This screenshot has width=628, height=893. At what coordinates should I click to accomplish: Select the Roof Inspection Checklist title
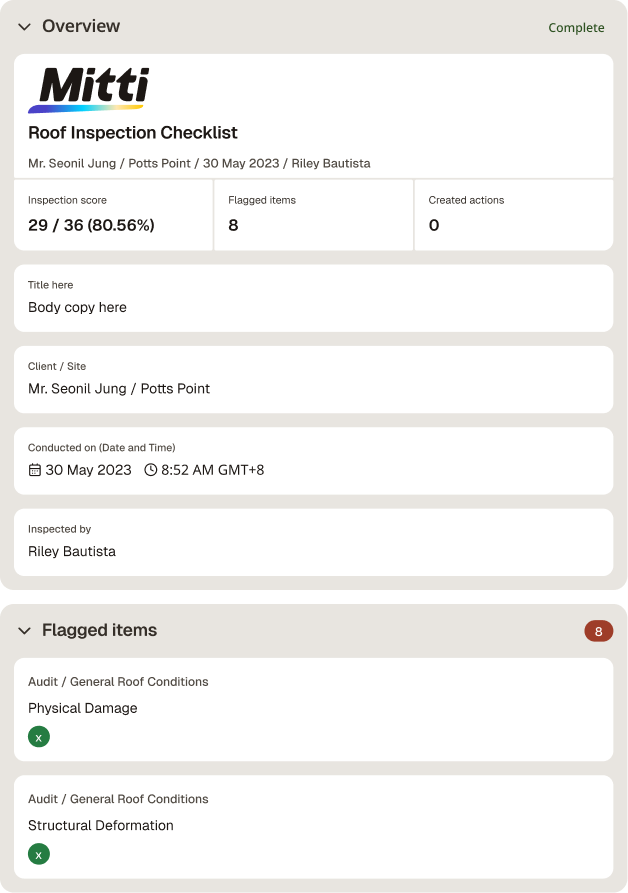tap(133, 133)
